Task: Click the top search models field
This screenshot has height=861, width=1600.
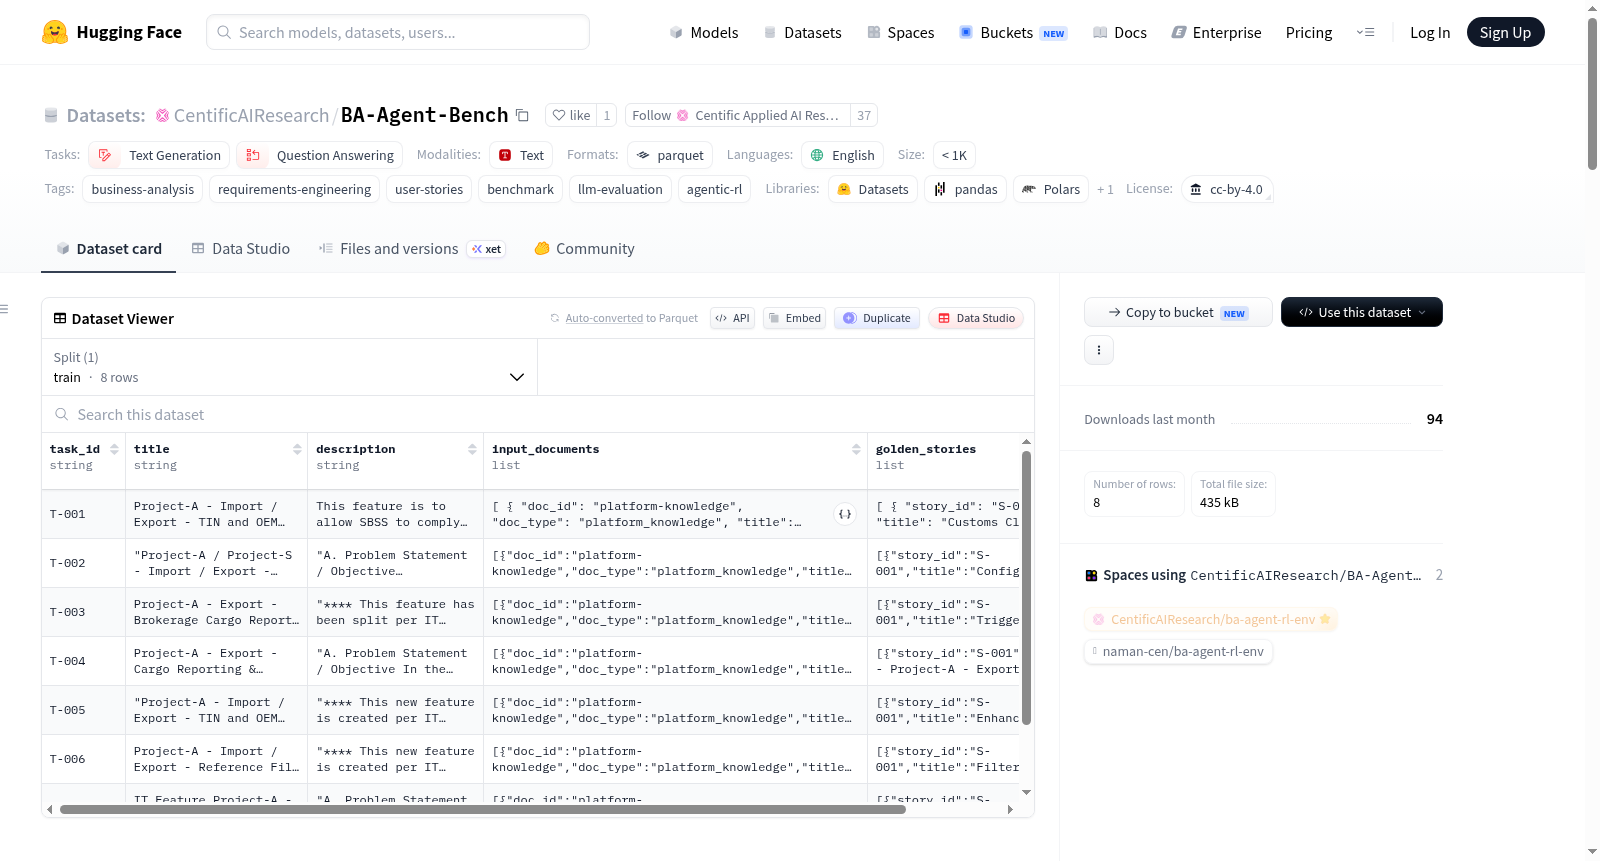Action: 398,32
